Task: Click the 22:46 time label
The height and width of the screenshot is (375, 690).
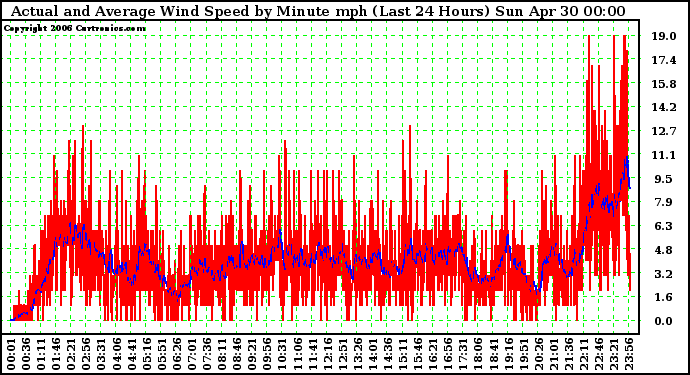Action: click(x=599, y=354)
